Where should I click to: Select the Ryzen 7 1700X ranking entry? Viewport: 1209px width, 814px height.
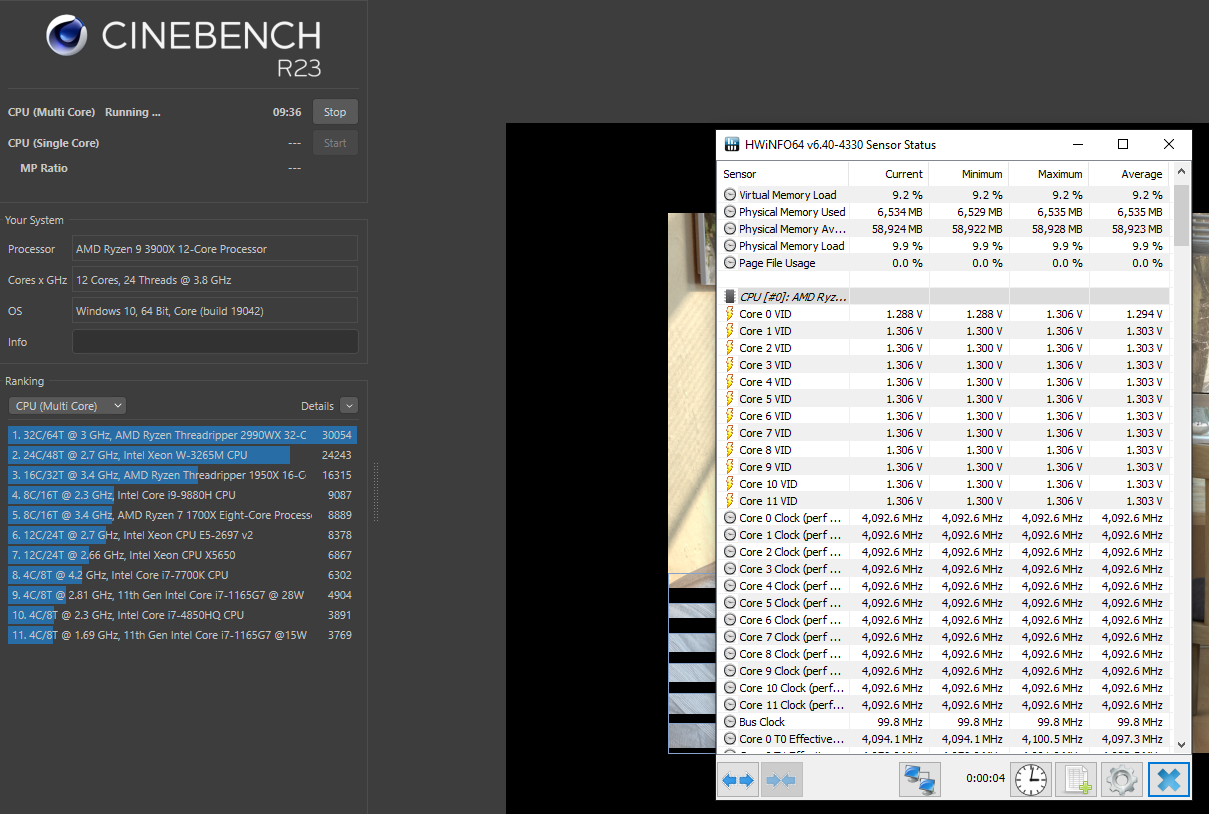pyautogui.click(x=182, y=515)
